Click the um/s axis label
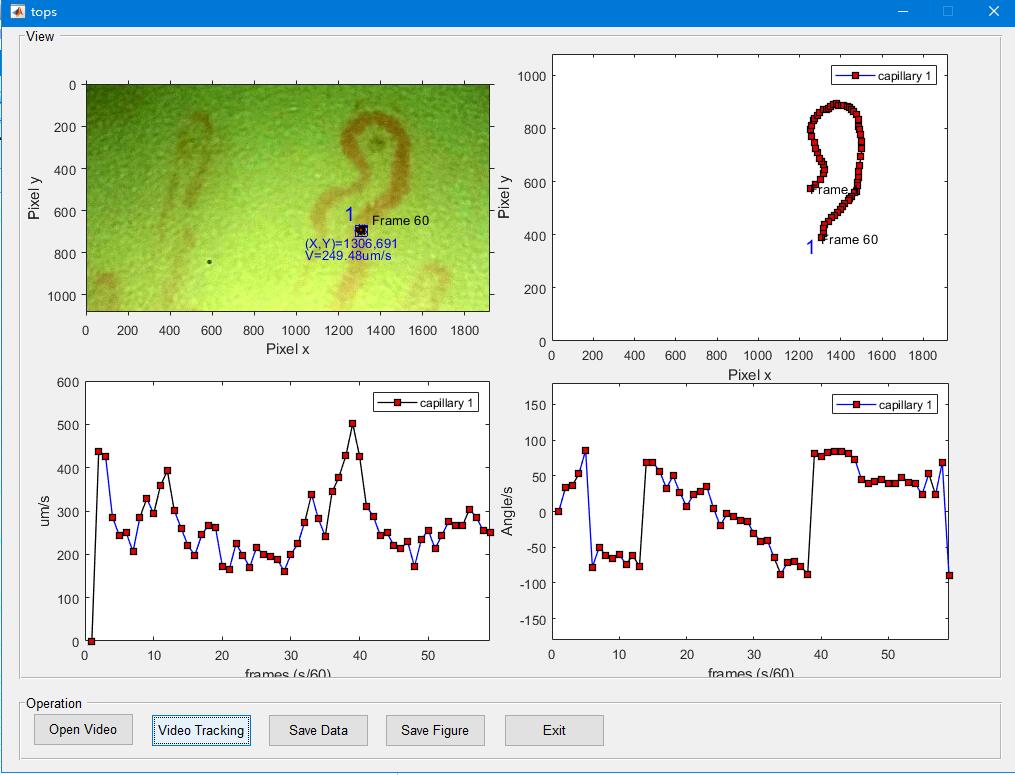The image size is (1015, 775). (44, 511)
